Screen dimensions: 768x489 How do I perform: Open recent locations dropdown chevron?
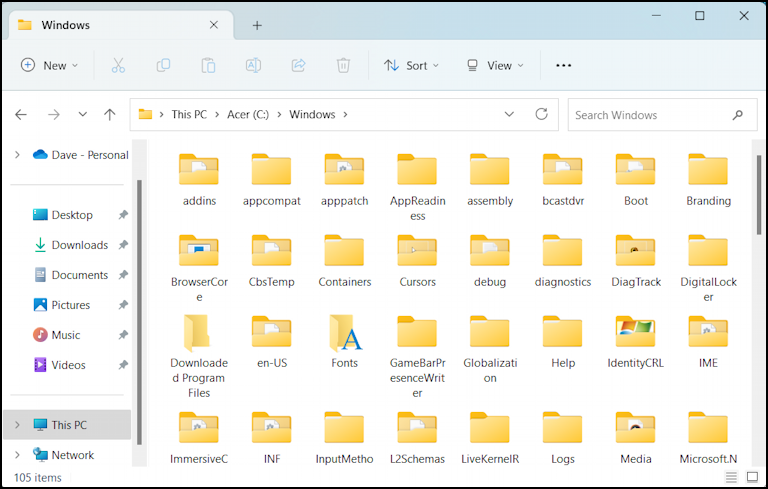point(82,115)
